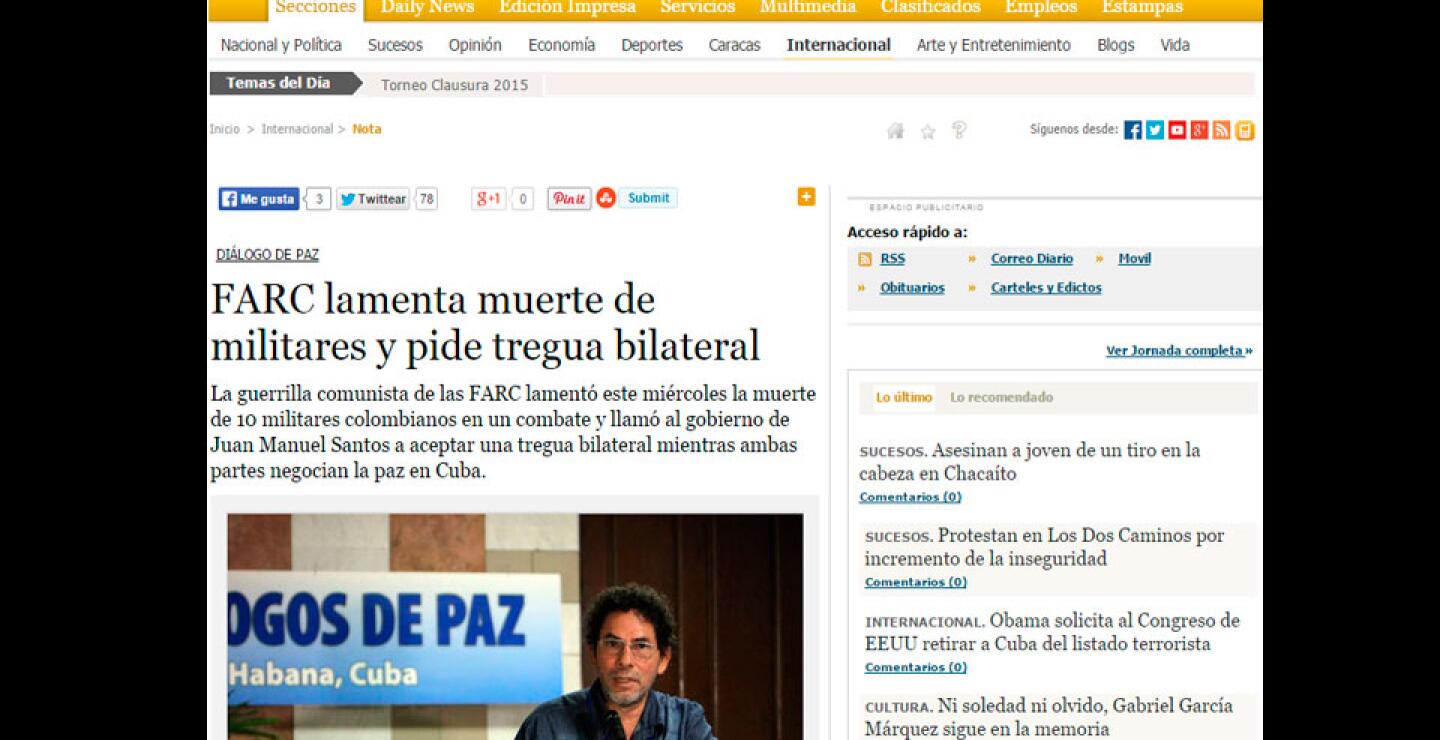The height and width of the screenshot is (740, 1440).
Task: Go to Arte y Entretenimiento section
Action: 994,45
